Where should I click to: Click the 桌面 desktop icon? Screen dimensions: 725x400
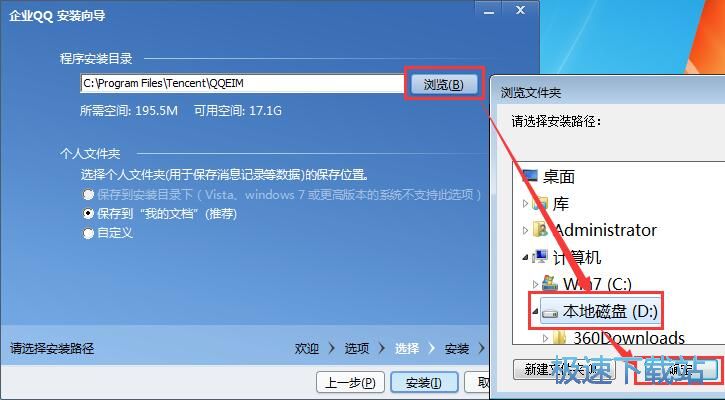pos(530,176)
